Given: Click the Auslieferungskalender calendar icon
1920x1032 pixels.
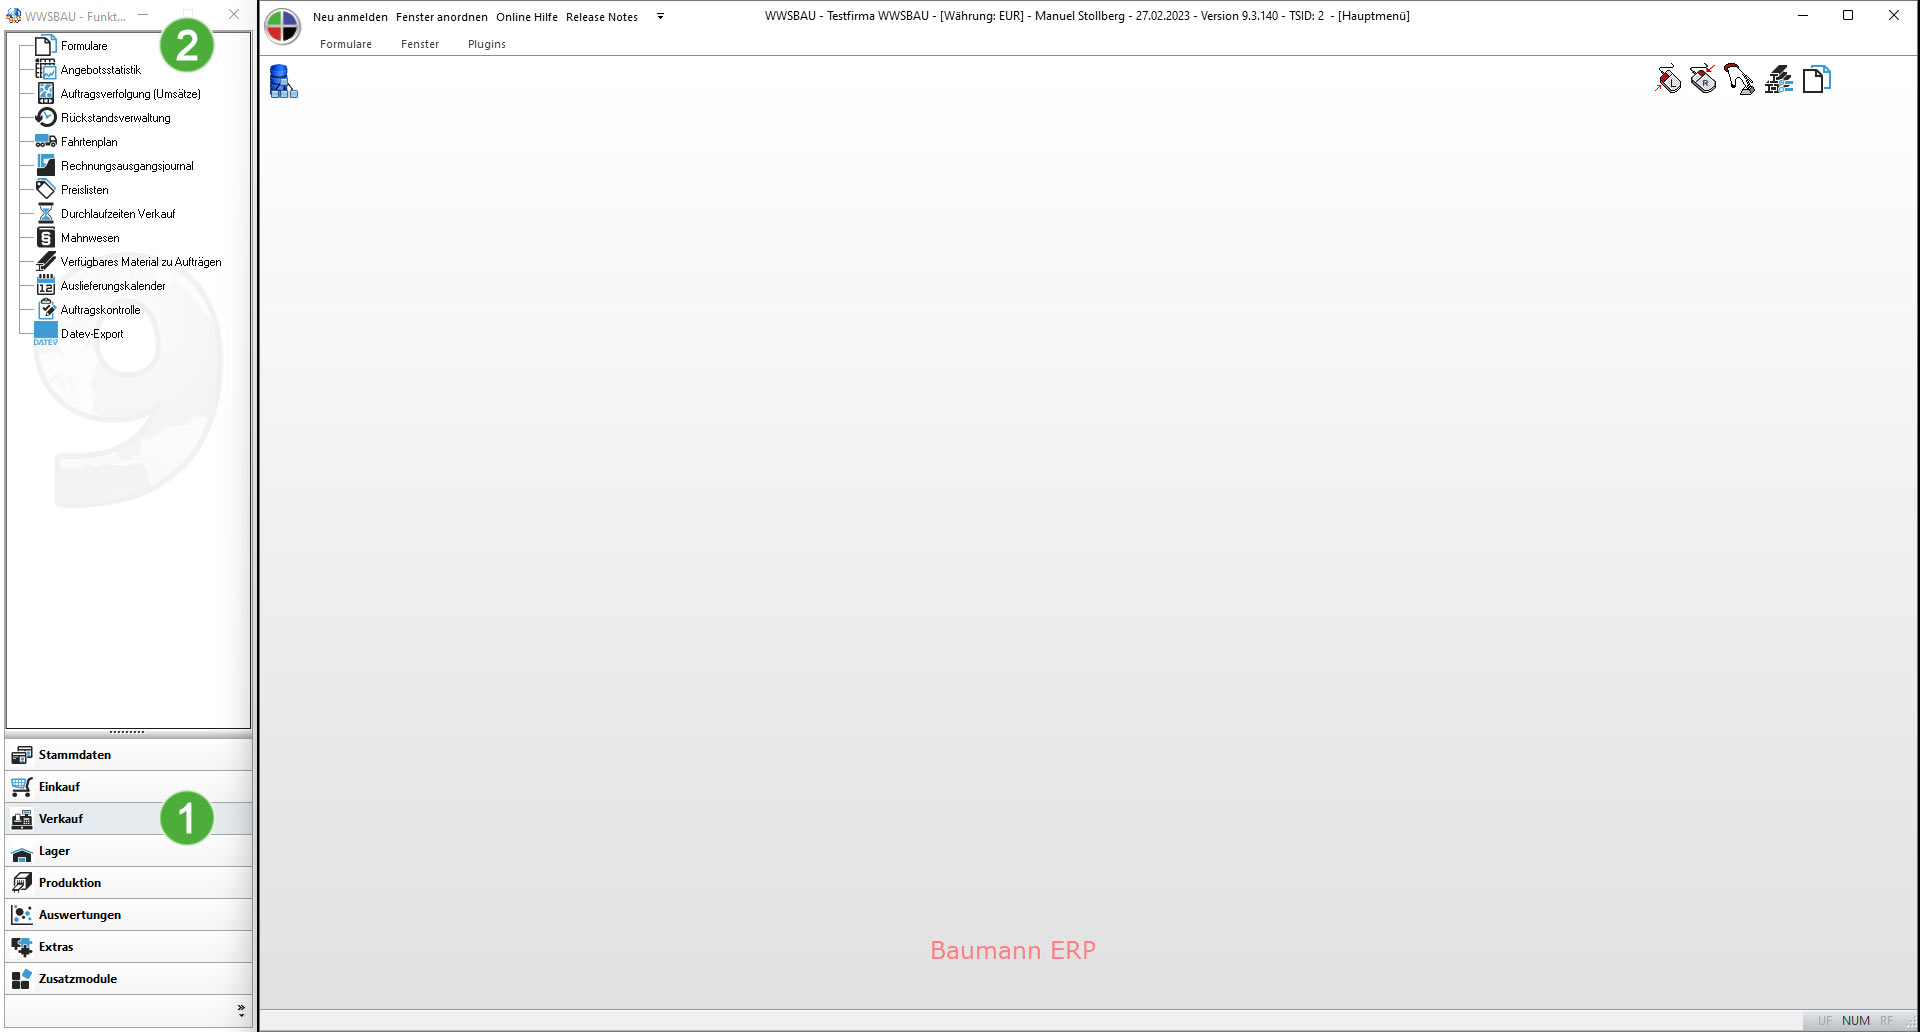Looking at the screenshot, I should pos(46,285).
